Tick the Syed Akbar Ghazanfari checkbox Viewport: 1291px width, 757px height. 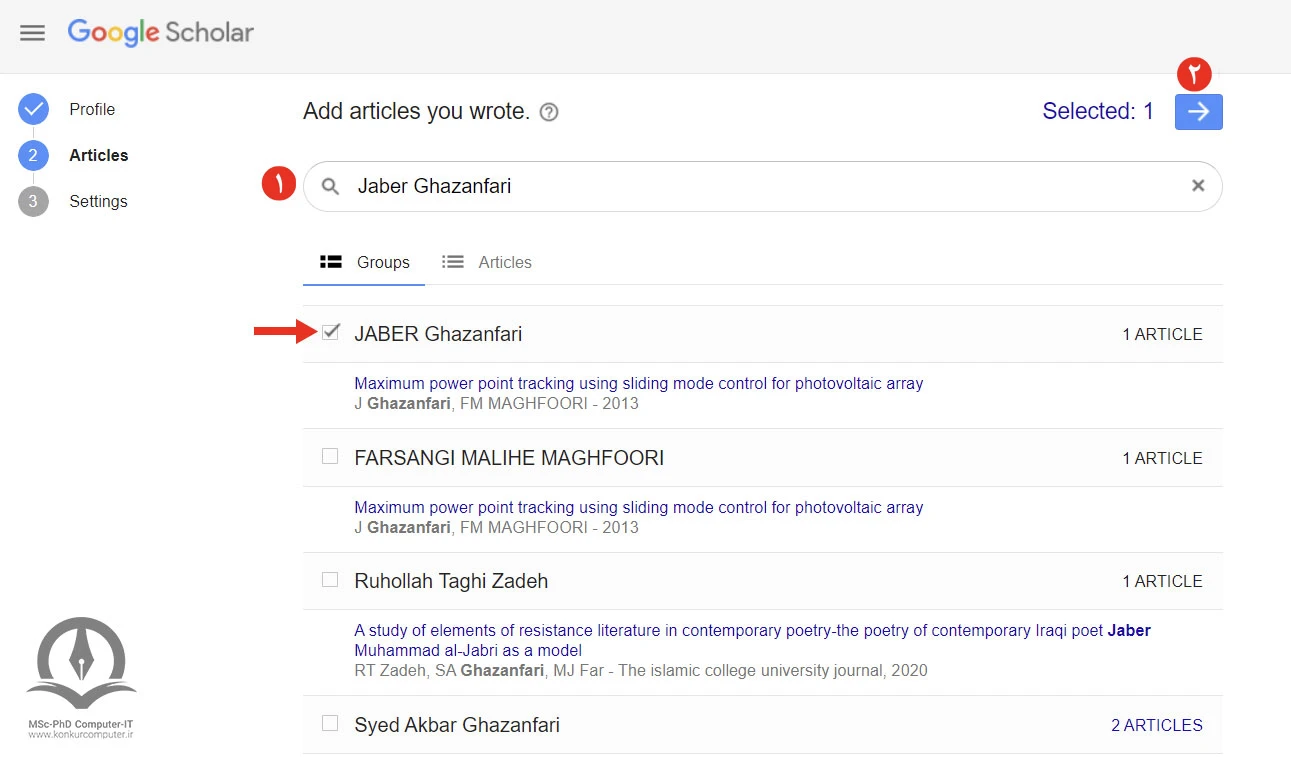330,724
